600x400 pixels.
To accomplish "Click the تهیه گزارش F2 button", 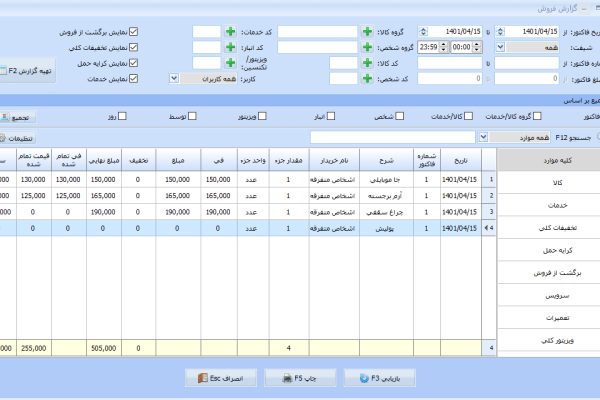I will click(28, 70).
